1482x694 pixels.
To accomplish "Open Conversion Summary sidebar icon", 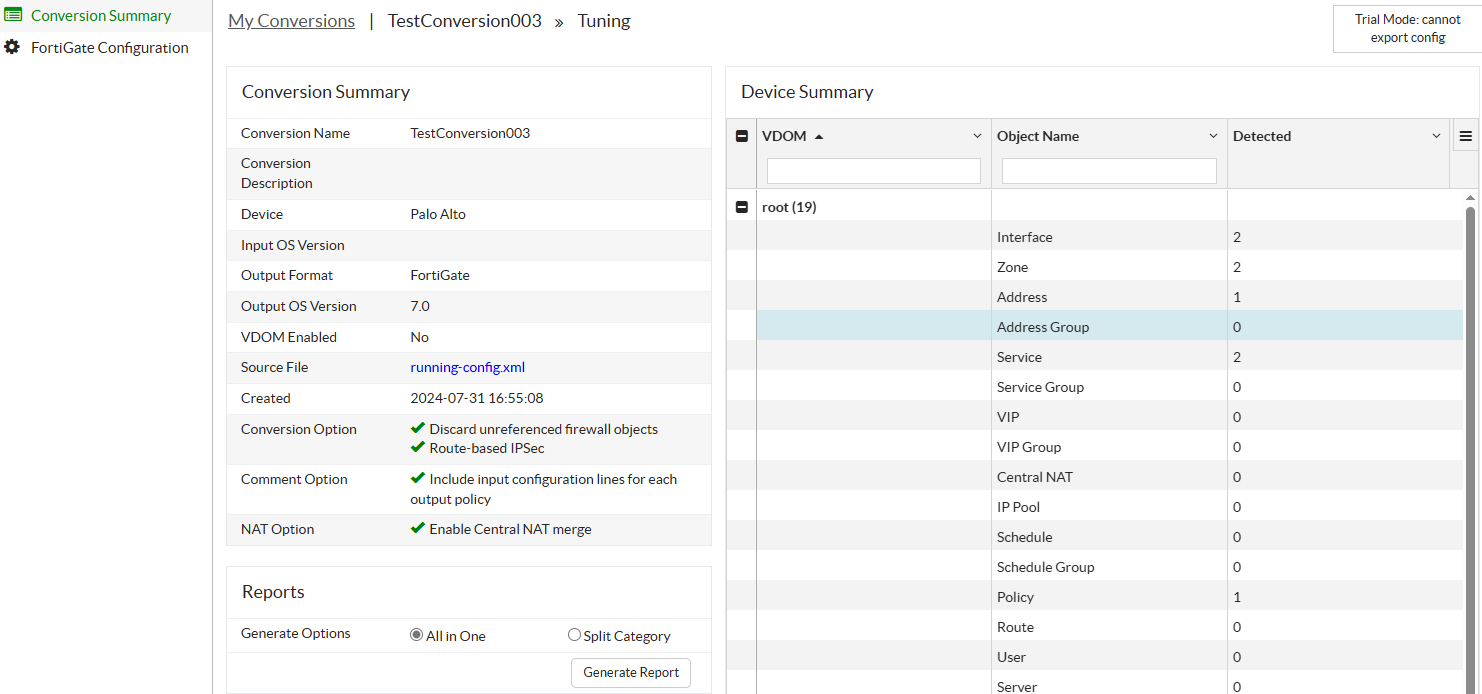I will (13, 15).
